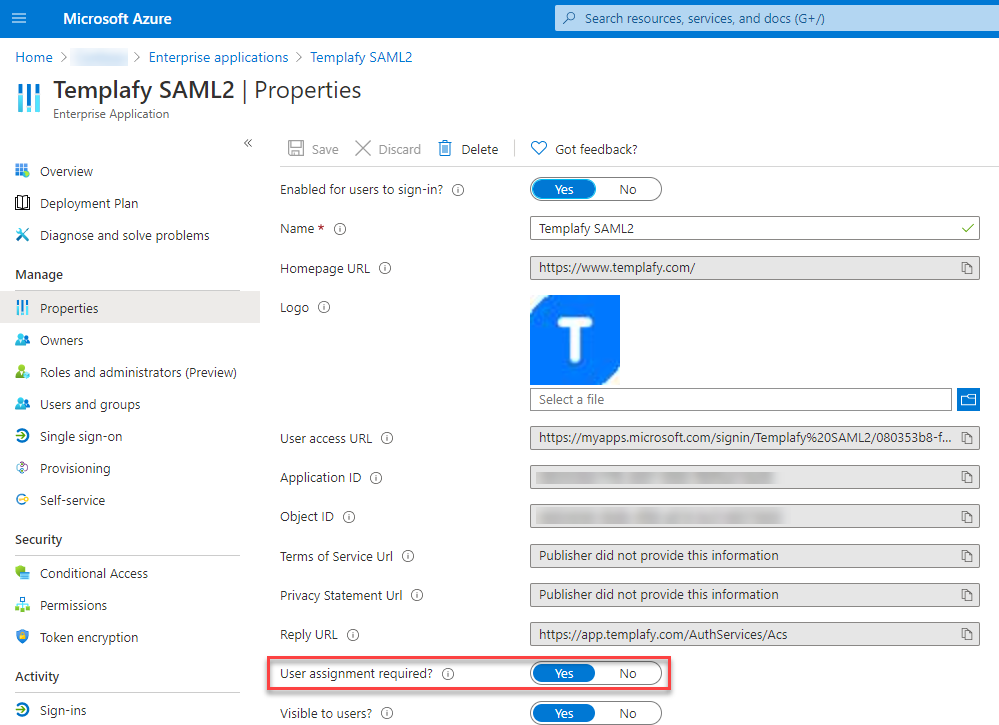999x725 pixels.
Task: Open the hamburger portal menu
Action: (19, 19)
